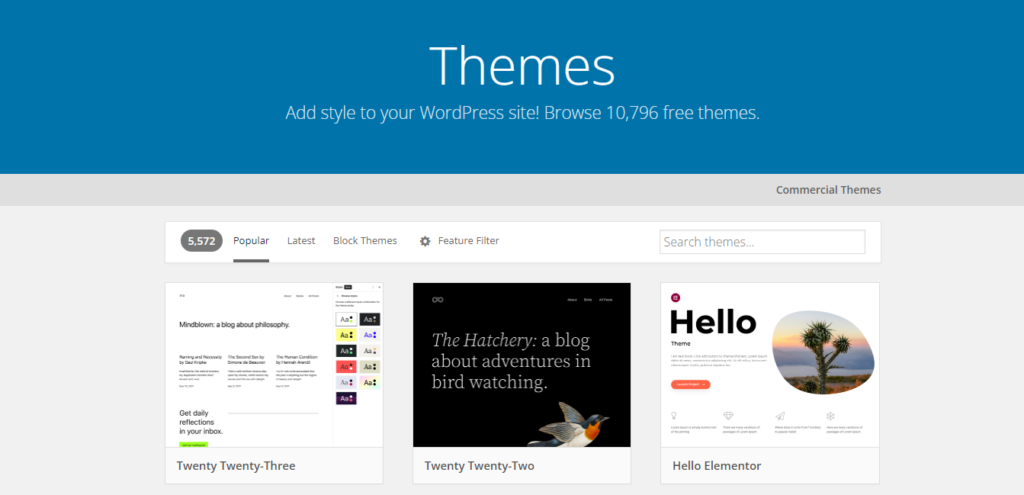
Task: Click the diamond icon in Hello Elementor preview
Action: point(728,415)
